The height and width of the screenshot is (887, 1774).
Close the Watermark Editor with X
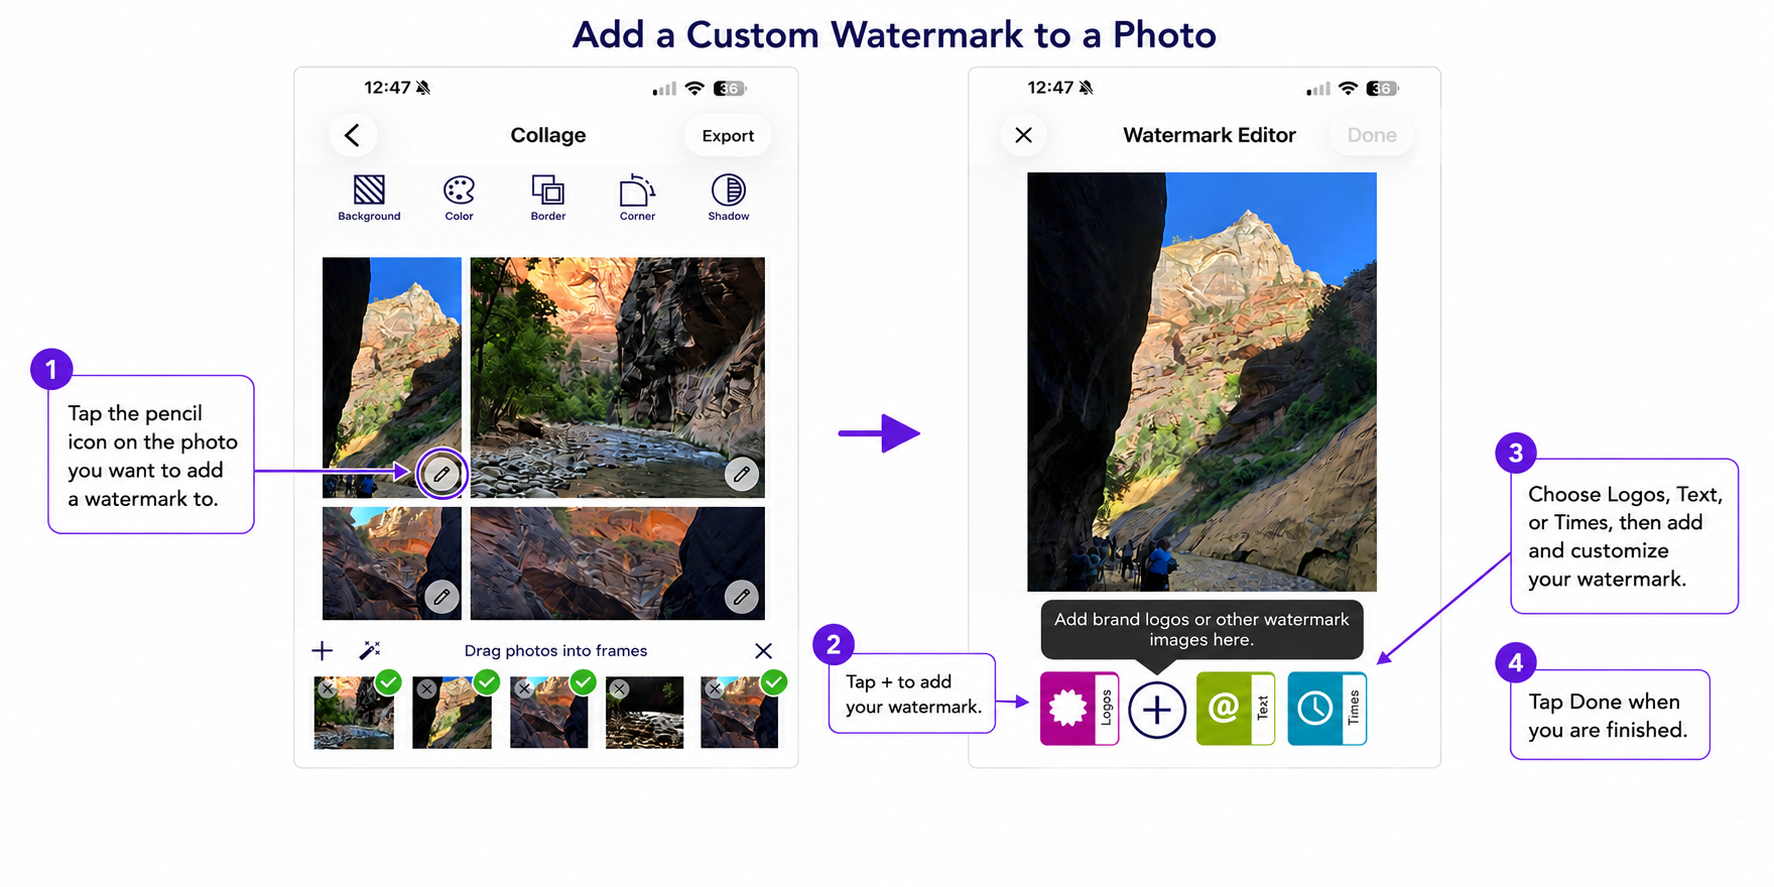pyautogui.click(x=1023, y=135)
